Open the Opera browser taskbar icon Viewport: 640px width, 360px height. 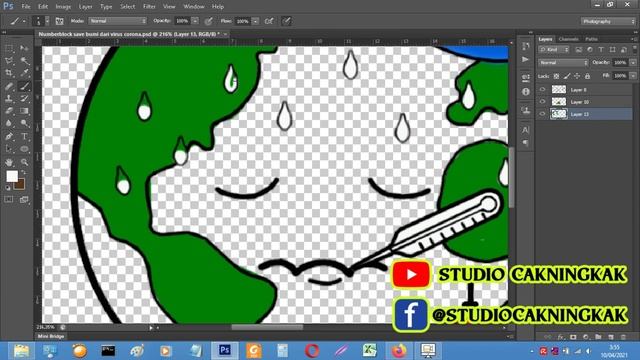[312, 351]
